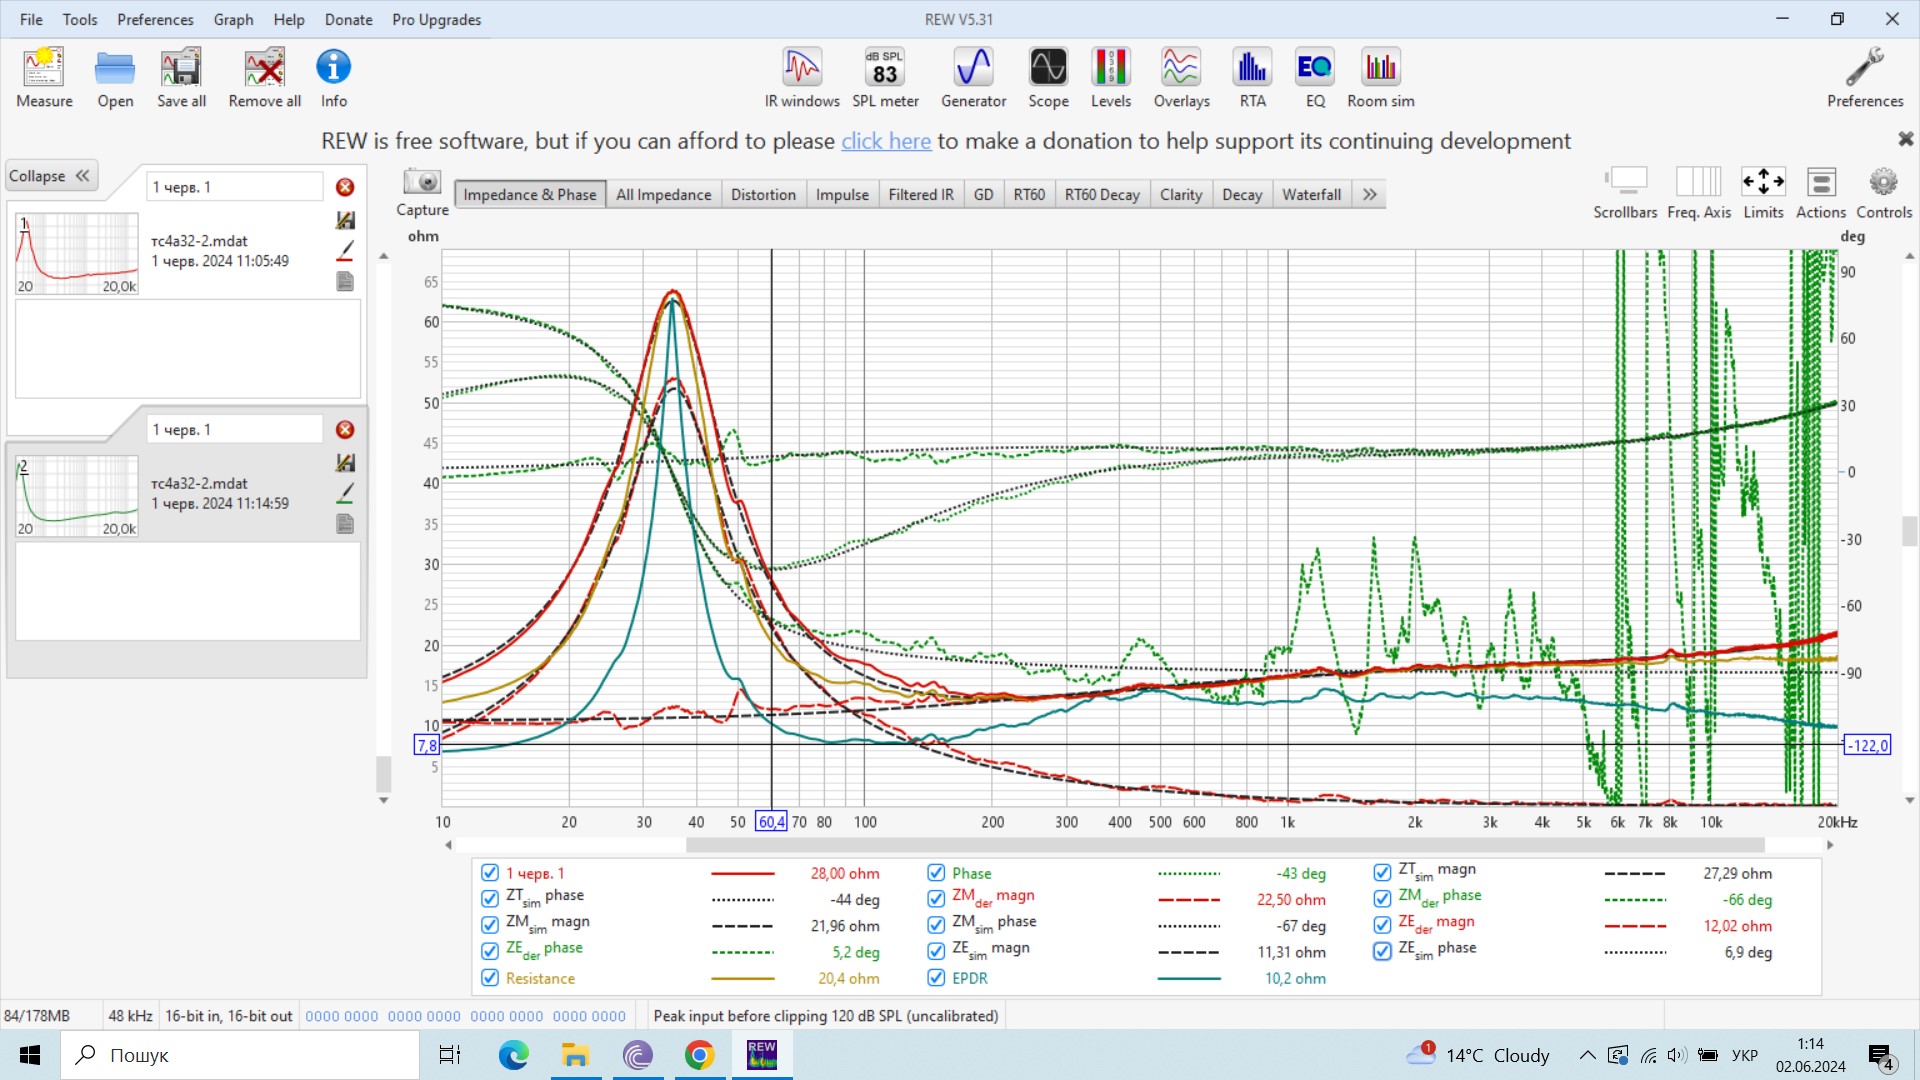Toggle EPDR trace checkbox

[936, 978]
